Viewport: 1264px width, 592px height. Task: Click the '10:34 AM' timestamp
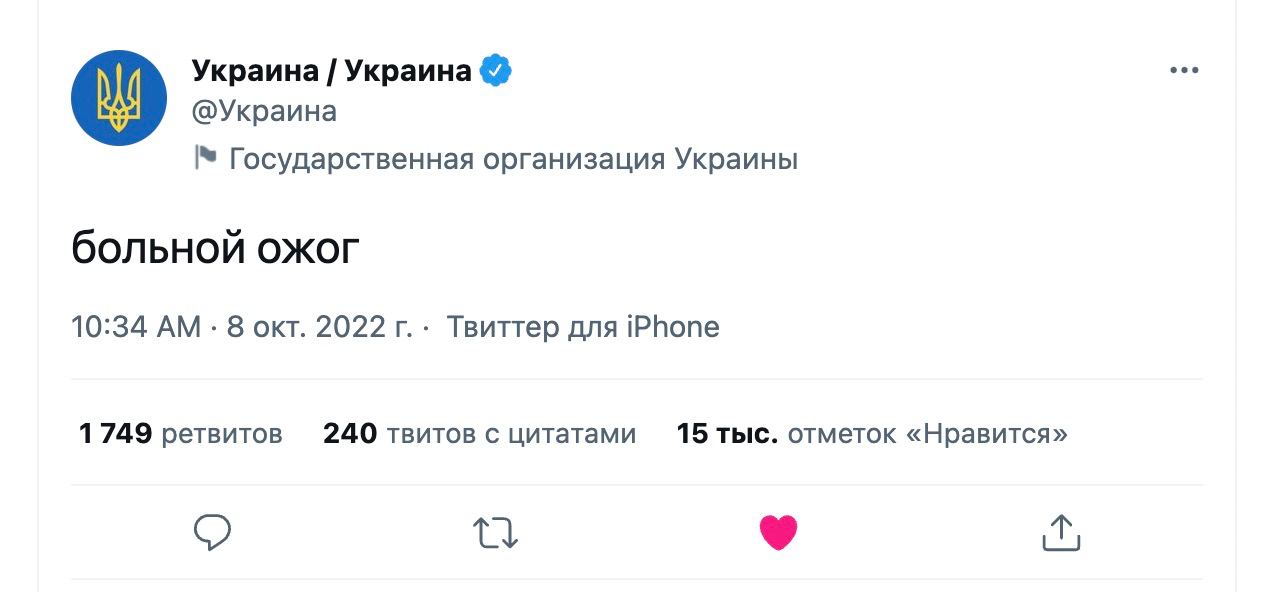[136, 327]
